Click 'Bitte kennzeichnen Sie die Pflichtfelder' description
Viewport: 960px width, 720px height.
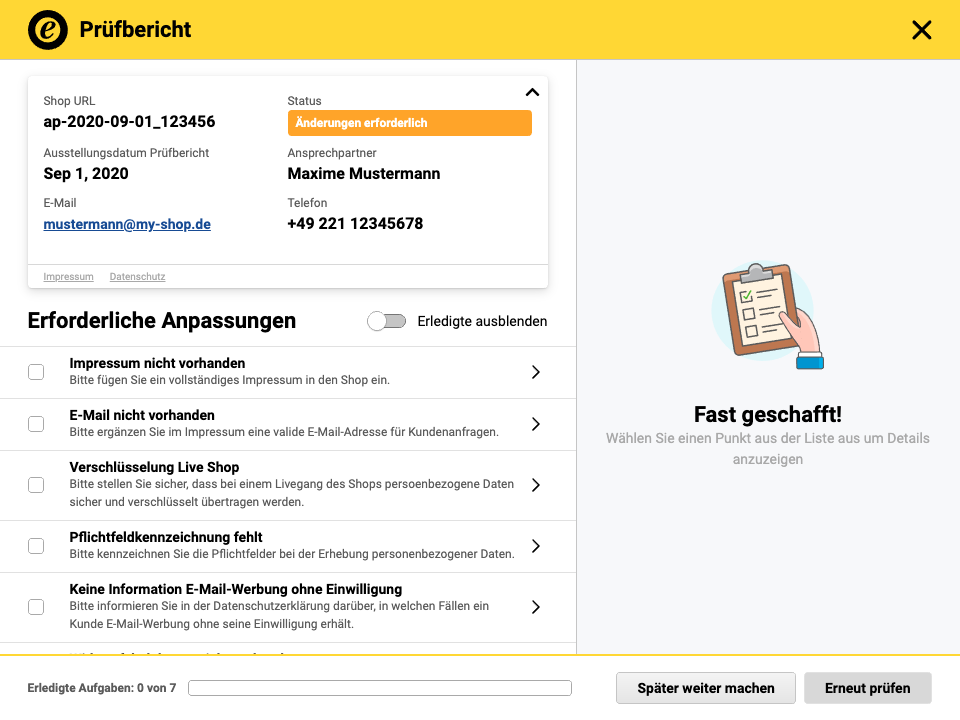click(292, 554)
